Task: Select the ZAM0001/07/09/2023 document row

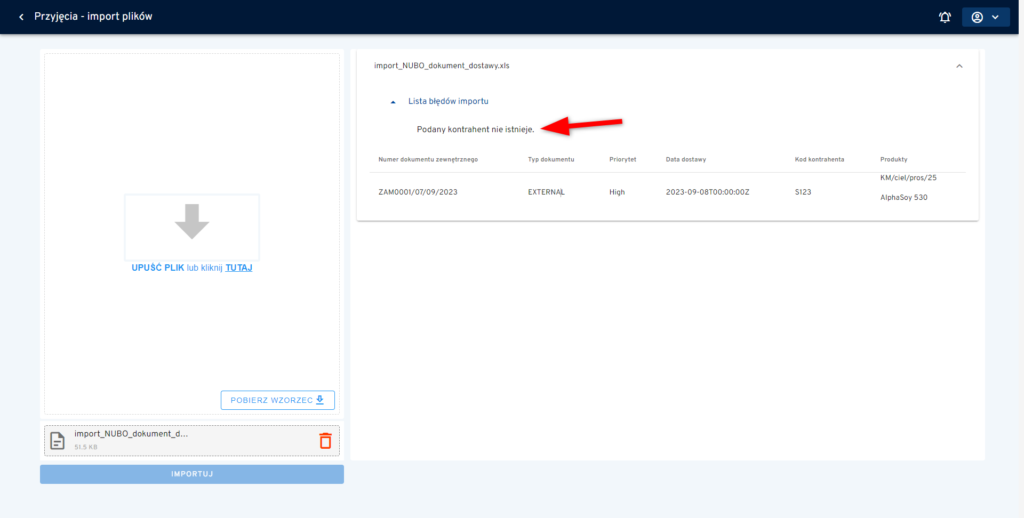Action: click(x=418, y=191)
